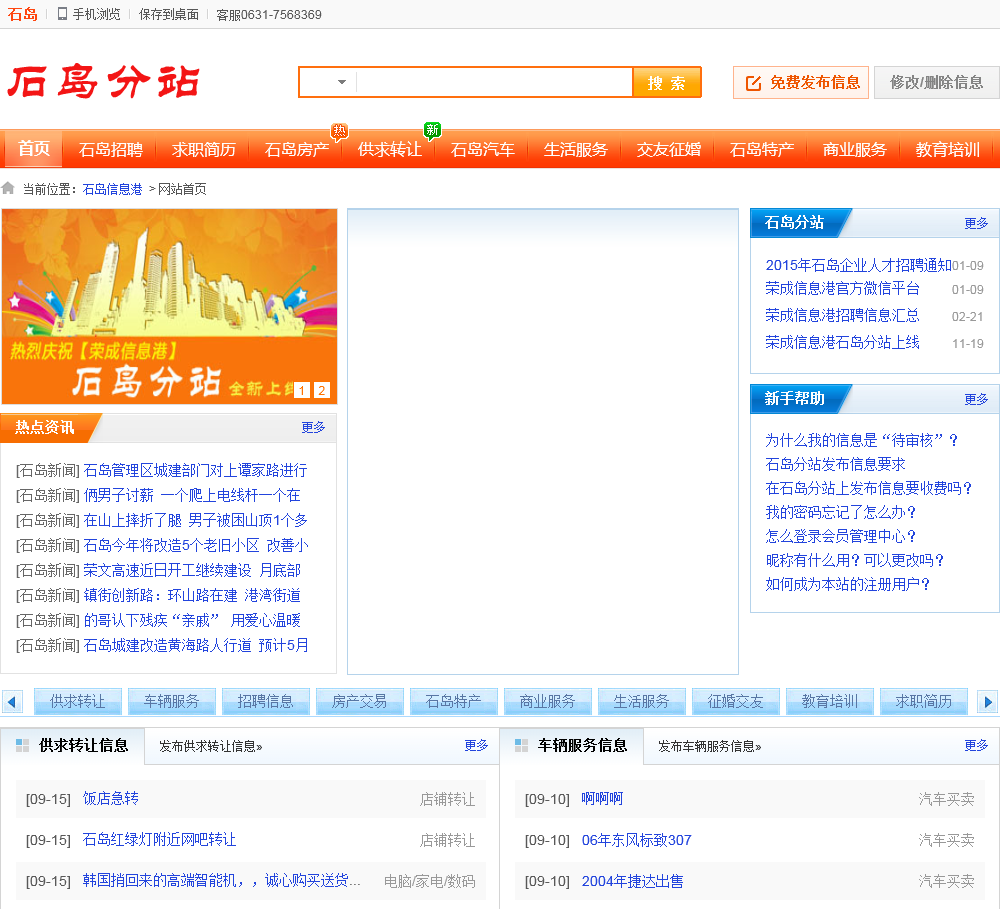Open news 石岛管理区城建部门对上谭家路进行
1000x909 pixels.
pos(195,470)
